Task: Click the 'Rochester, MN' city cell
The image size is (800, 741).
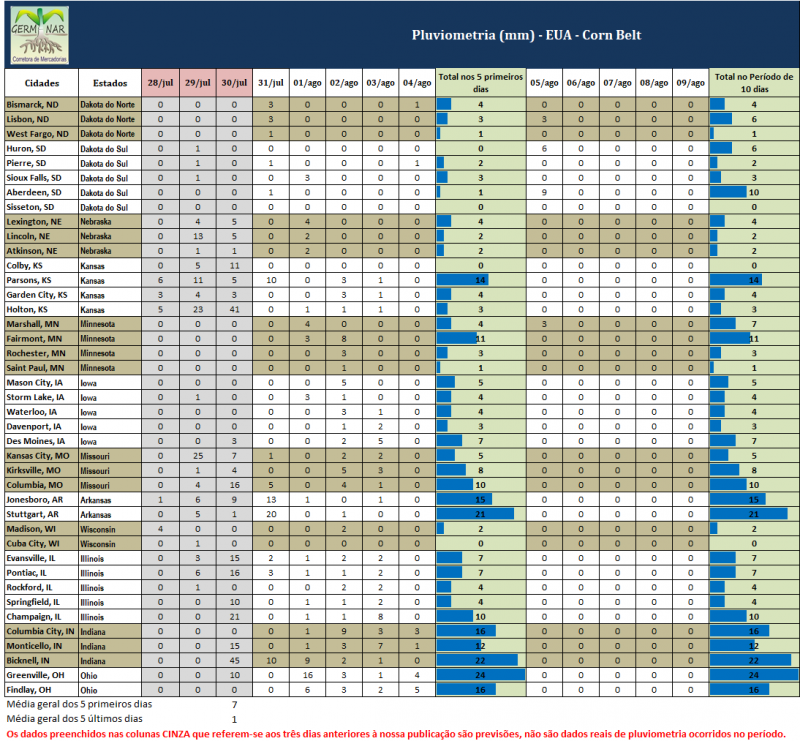Action: [x=42, y=353]
